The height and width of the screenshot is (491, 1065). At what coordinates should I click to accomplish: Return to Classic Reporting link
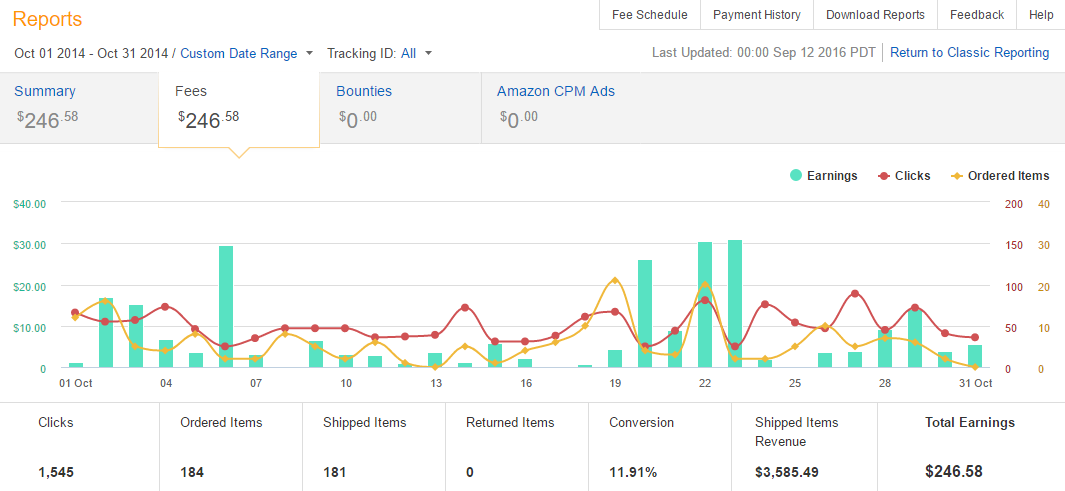click(969, 53)
